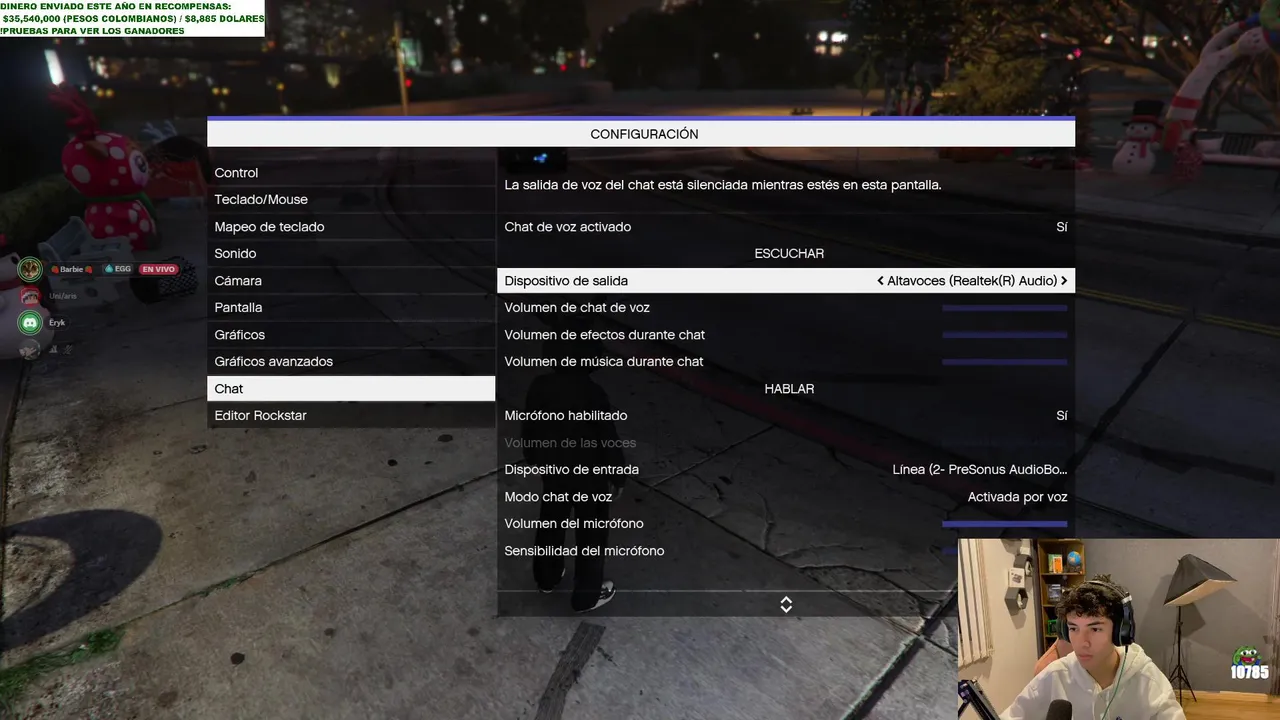The height and width of the screenshot is (720, 1280).
Task: Adjust the Volumen de chat de voz slider
Action: (x=1005, y=308)
